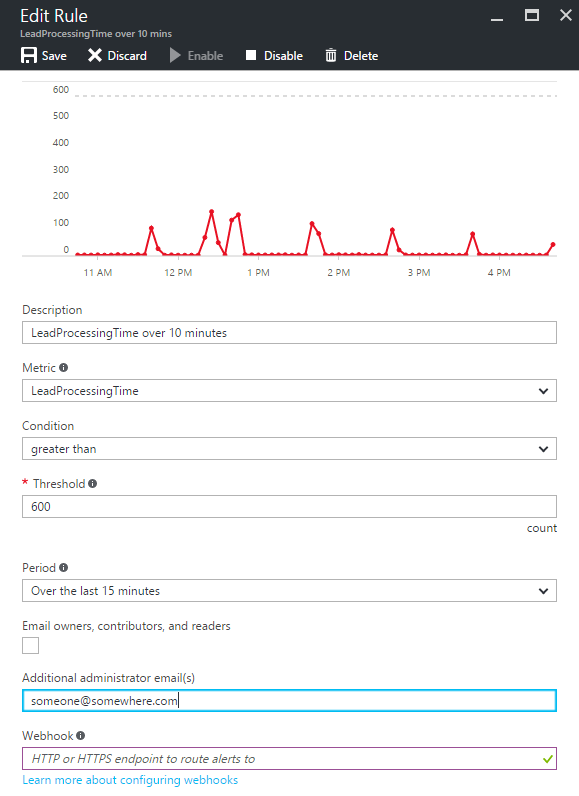
Task: Click the info icon next to Period
Action: tap(63, 568)
